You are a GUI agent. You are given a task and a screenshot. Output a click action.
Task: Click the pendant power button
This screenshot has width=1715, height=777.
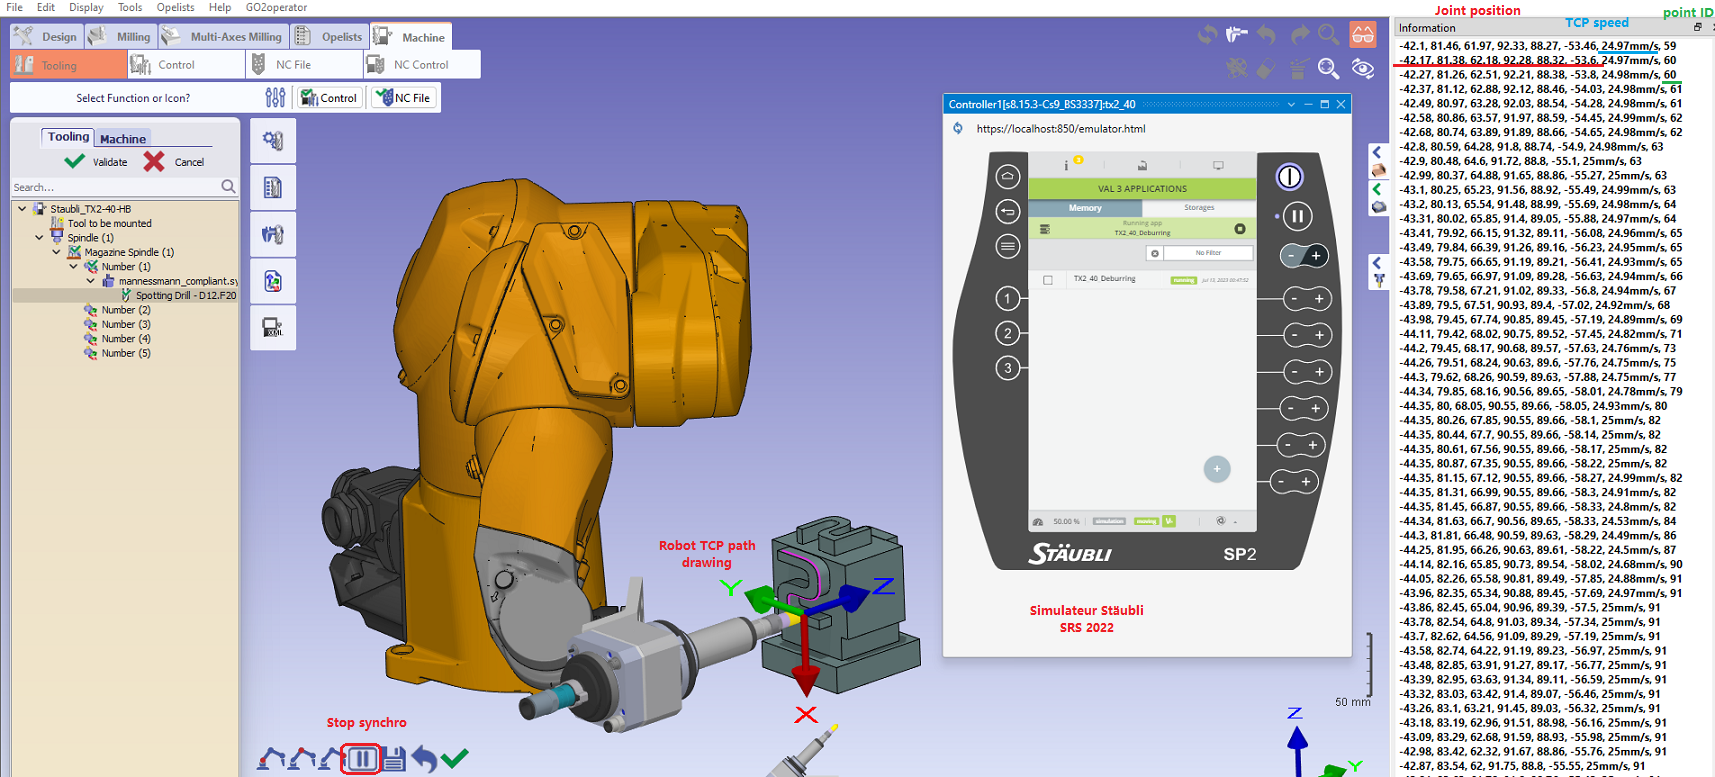coord(1289,177)
